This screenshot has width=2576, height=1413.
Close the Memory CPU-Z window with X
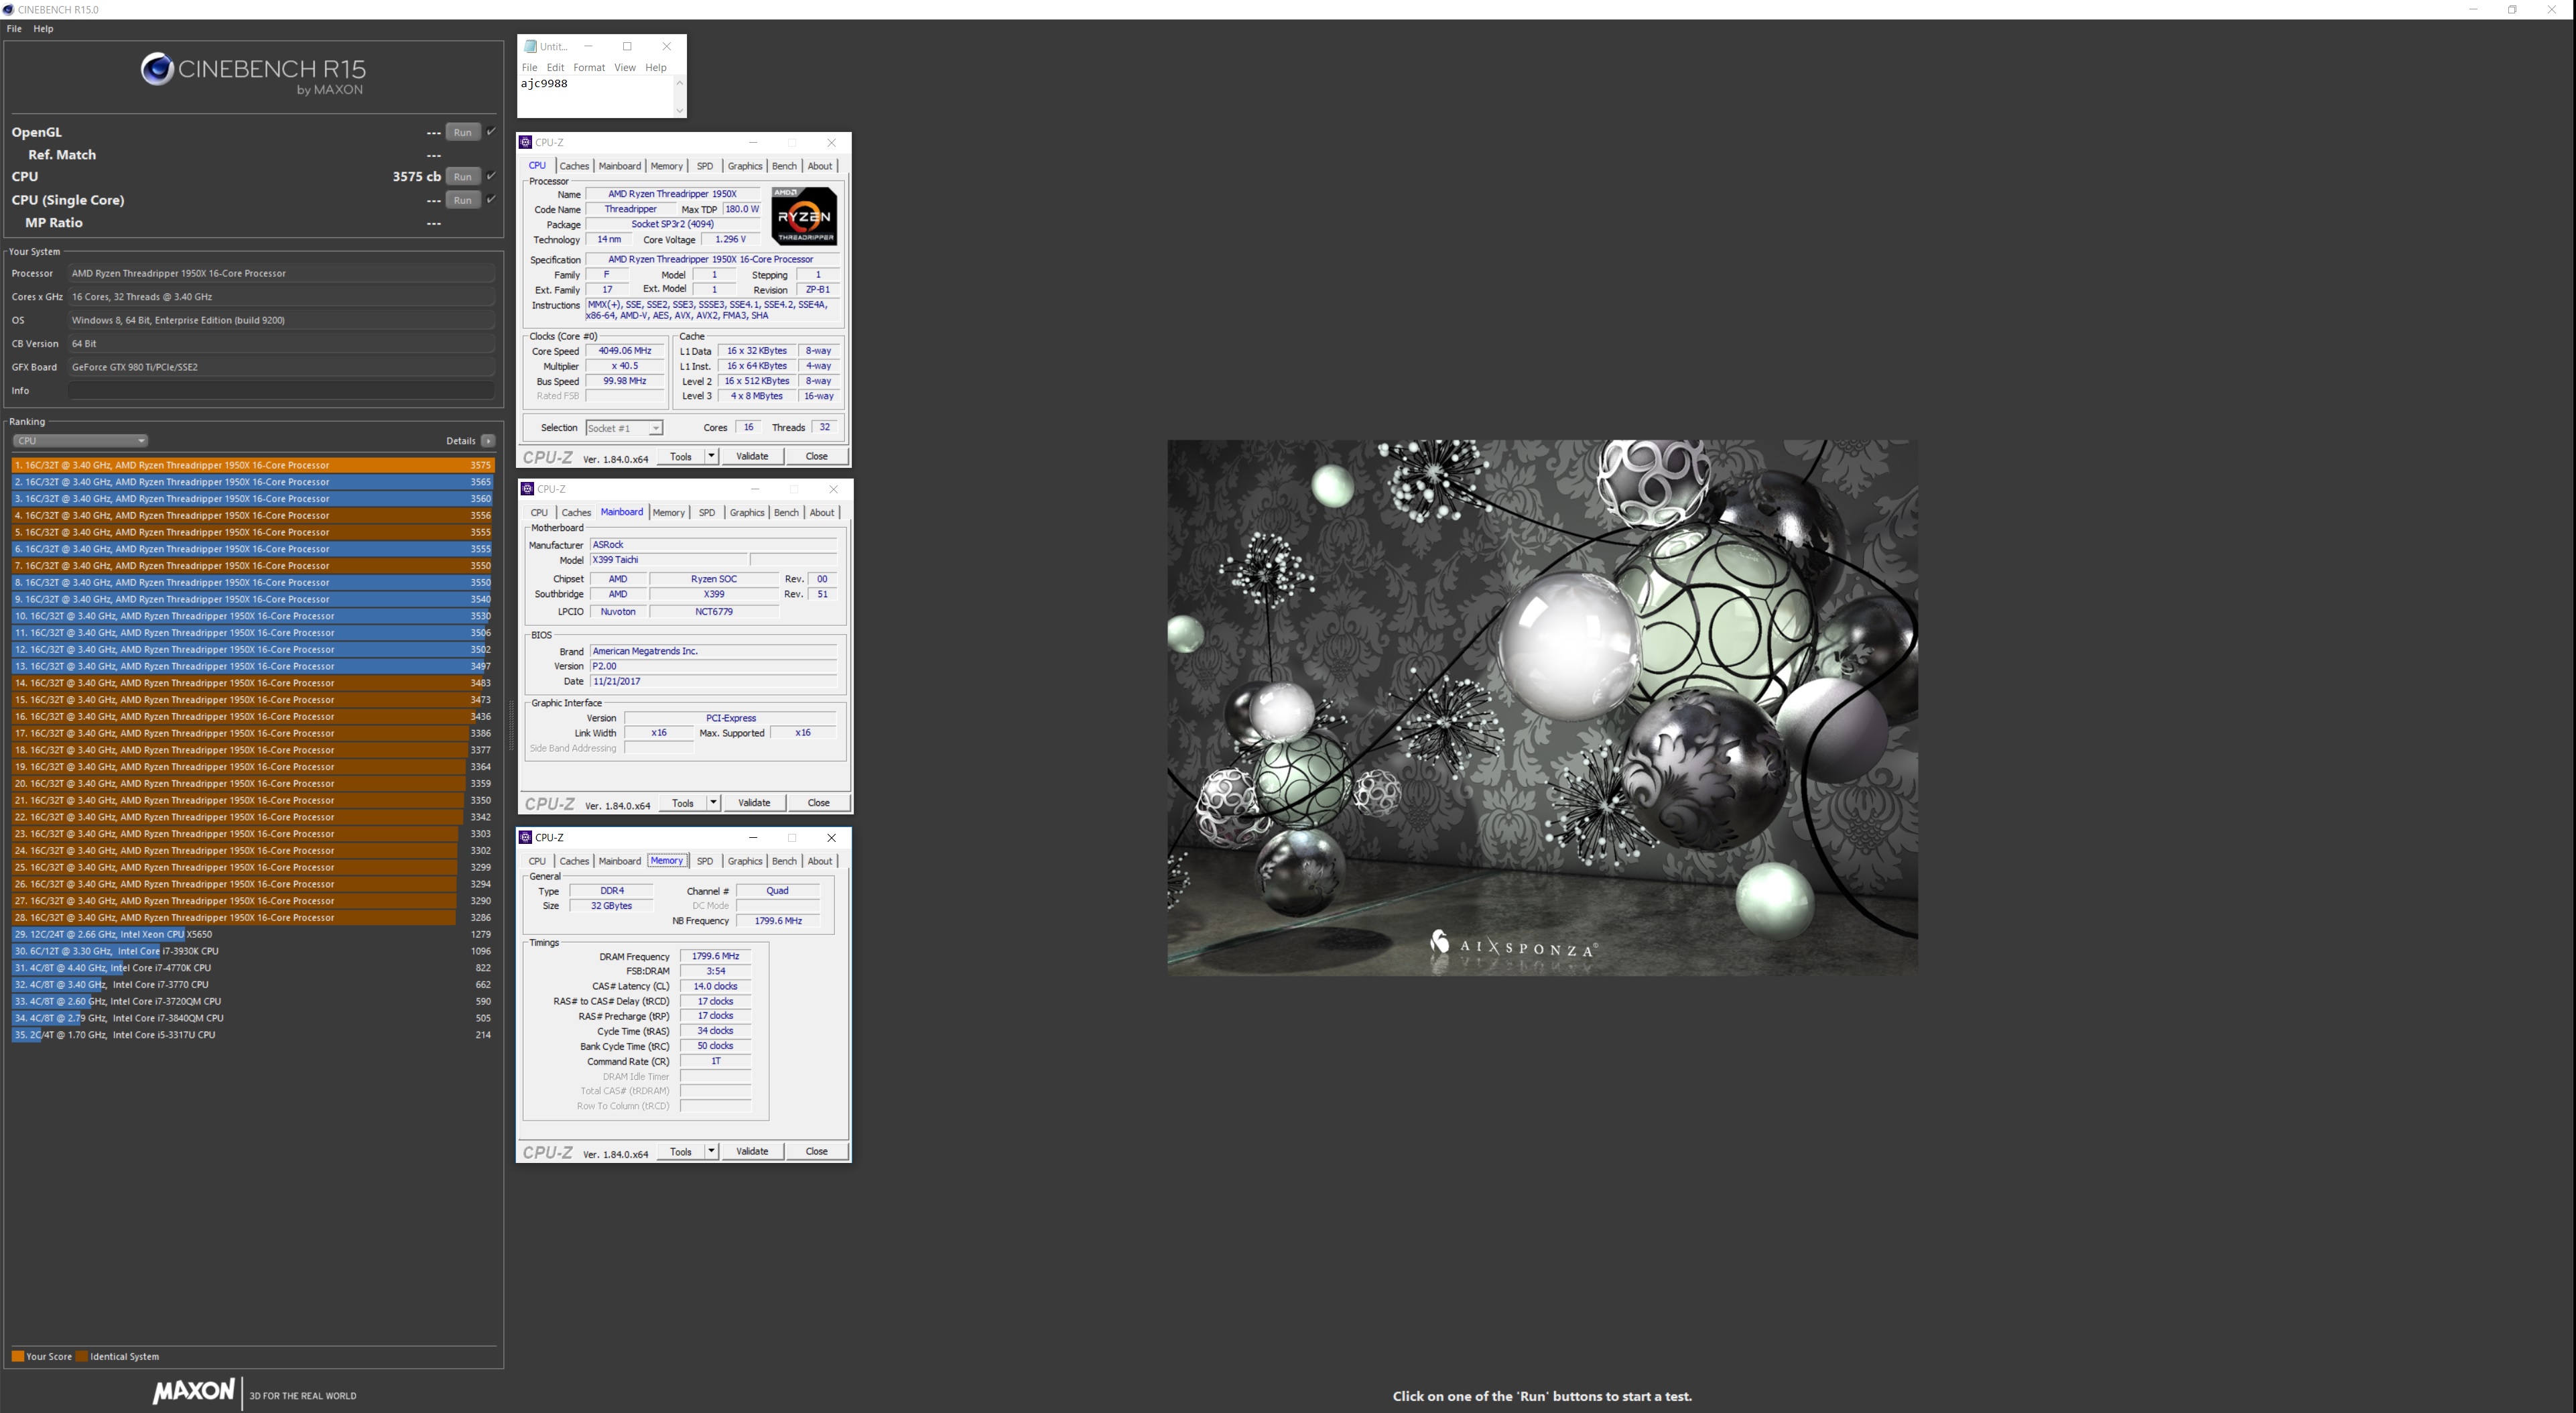click(x=831, y=838)
